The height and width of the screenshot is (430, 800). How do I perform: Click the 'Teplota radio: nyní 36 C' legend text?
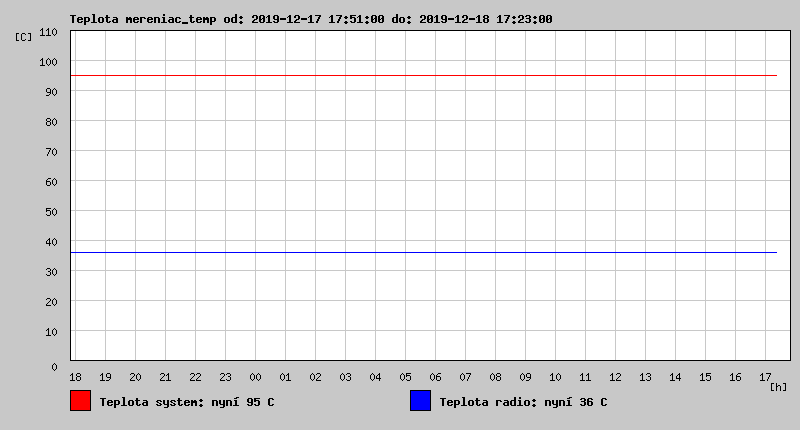coord(523,402)
